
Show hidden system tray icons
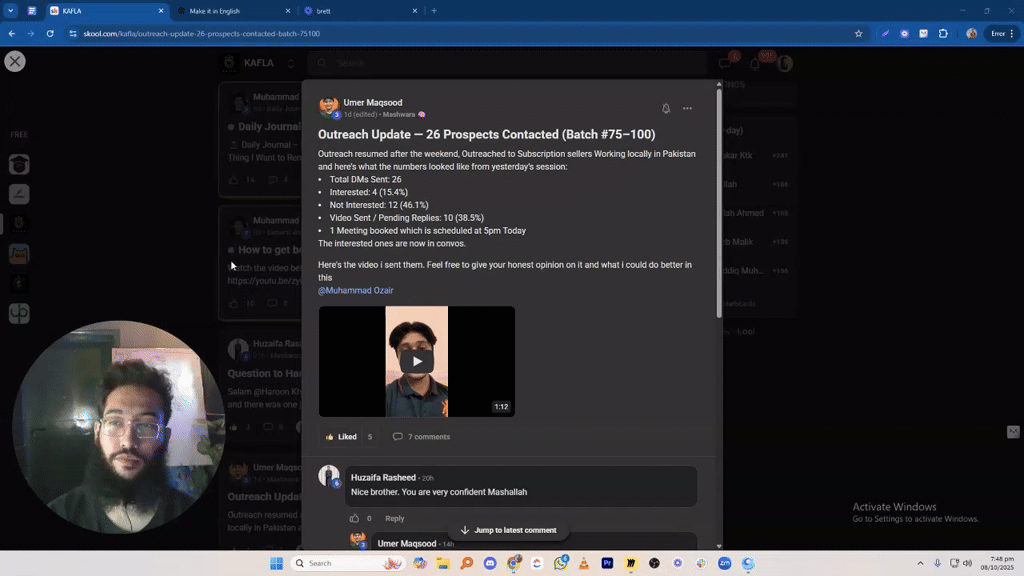(x=920, y=563)
